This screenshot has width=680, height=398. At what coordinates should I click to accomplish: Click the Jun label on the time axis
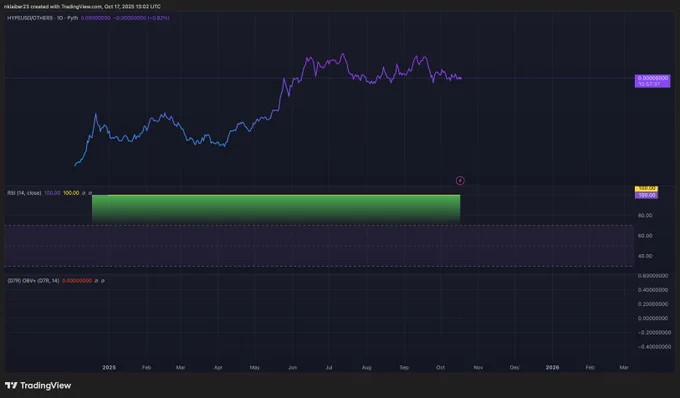click(292, 368)
